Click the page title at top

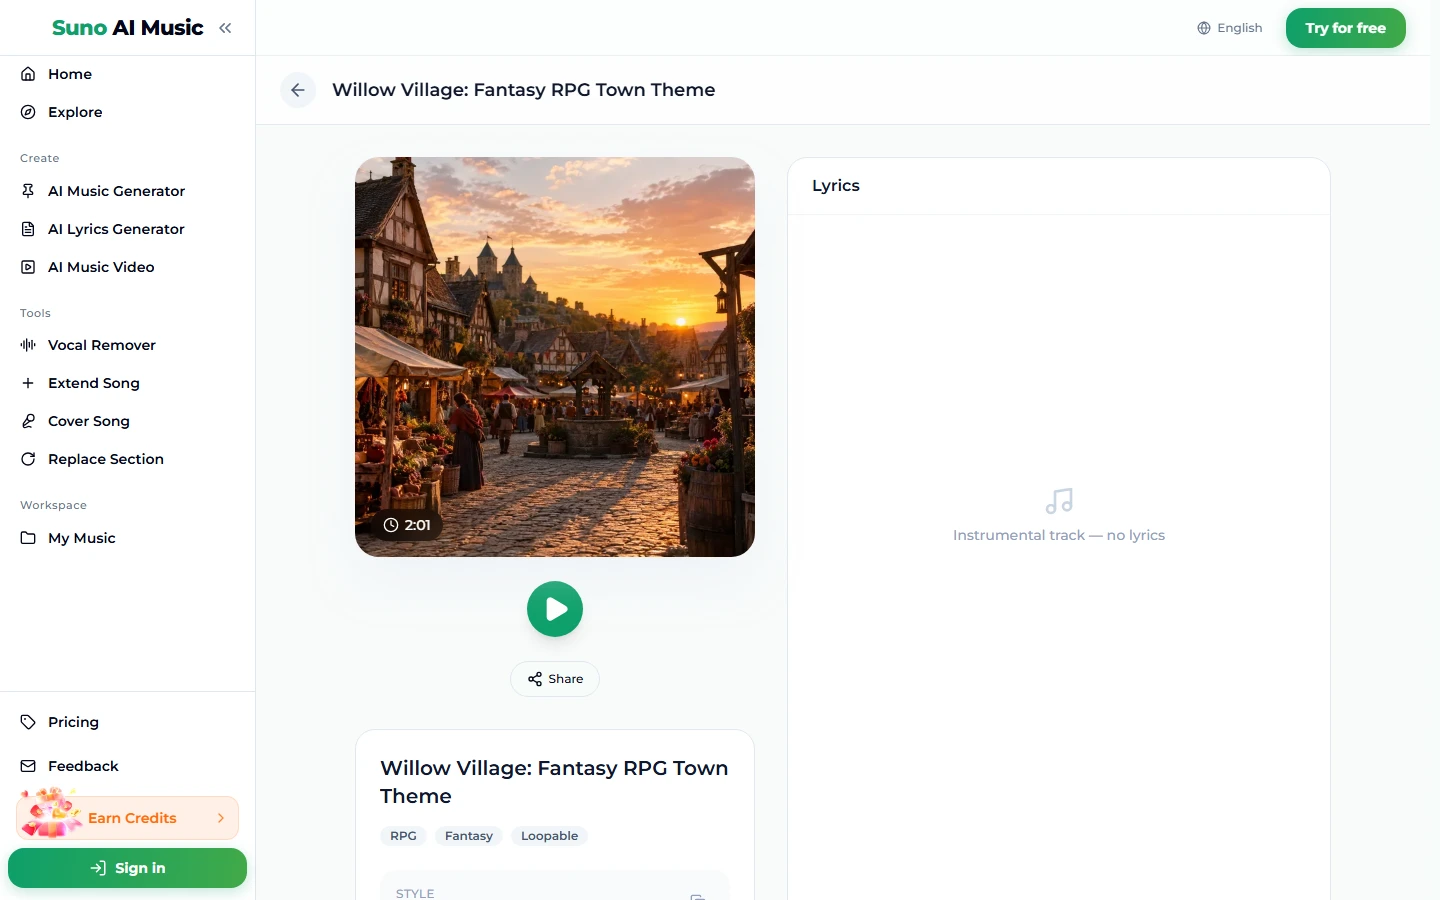524,90
